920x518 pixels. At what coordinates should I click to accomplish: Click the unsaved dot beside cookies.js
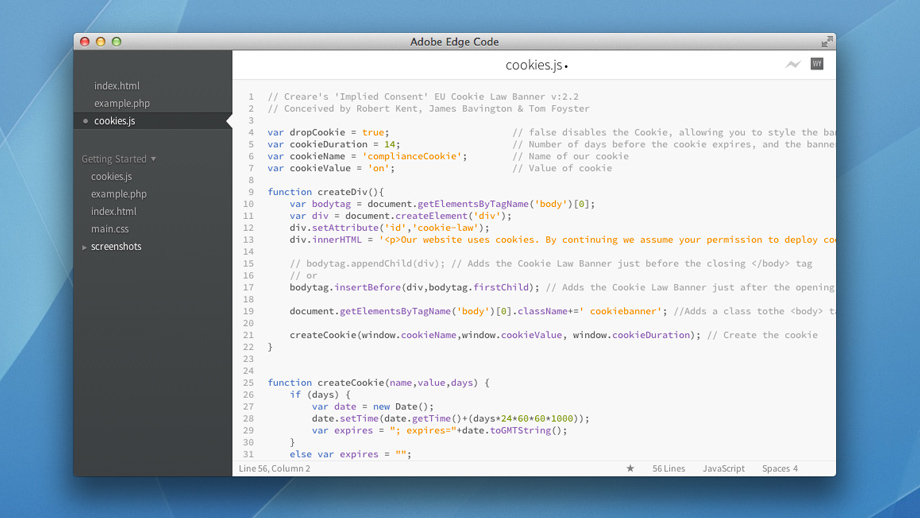click(86, 121)
